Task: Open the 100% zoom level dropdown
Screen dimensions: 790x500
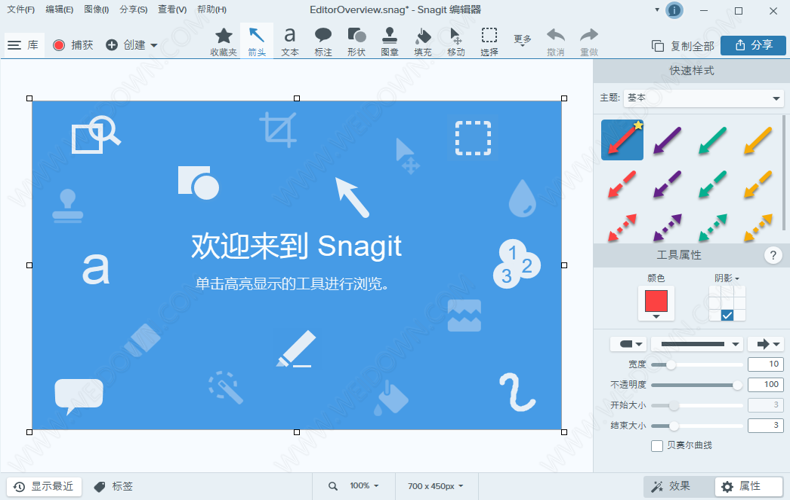Action: 364,486
